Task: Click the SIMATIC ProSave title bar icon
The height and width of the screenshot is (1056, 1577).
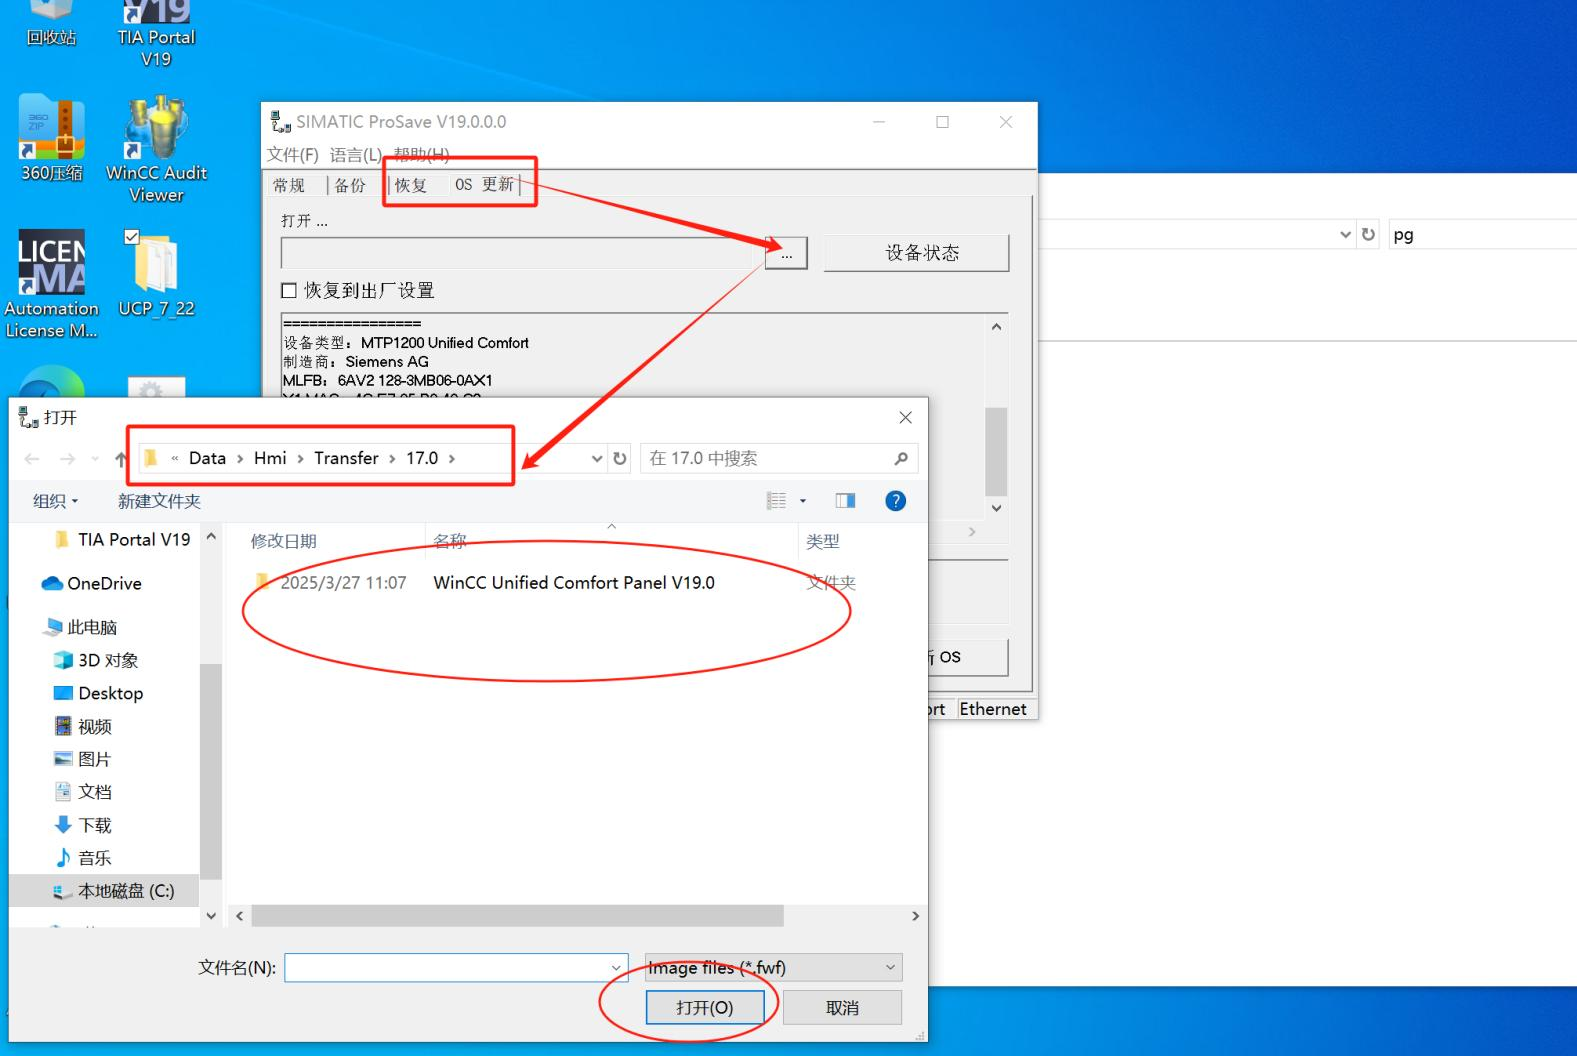Action: coord(280,121)
